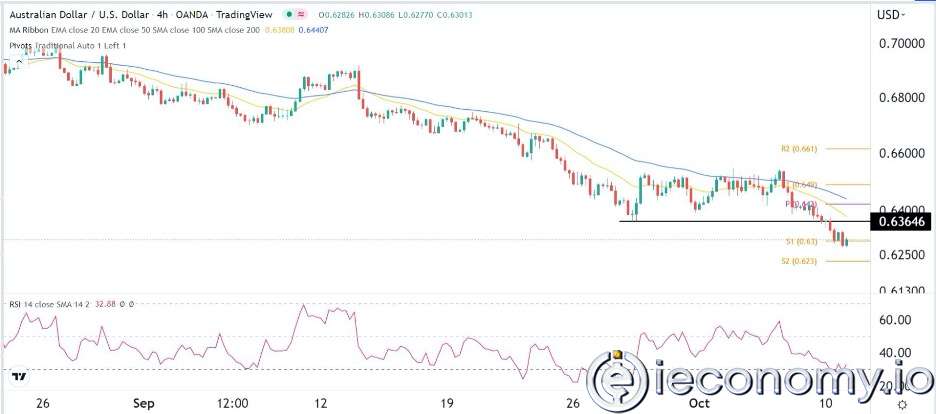The image size is (936, 414).
Task: Click the ieconomy.io watermark logo
Action: pyautogui.click(x=759, y=380)
